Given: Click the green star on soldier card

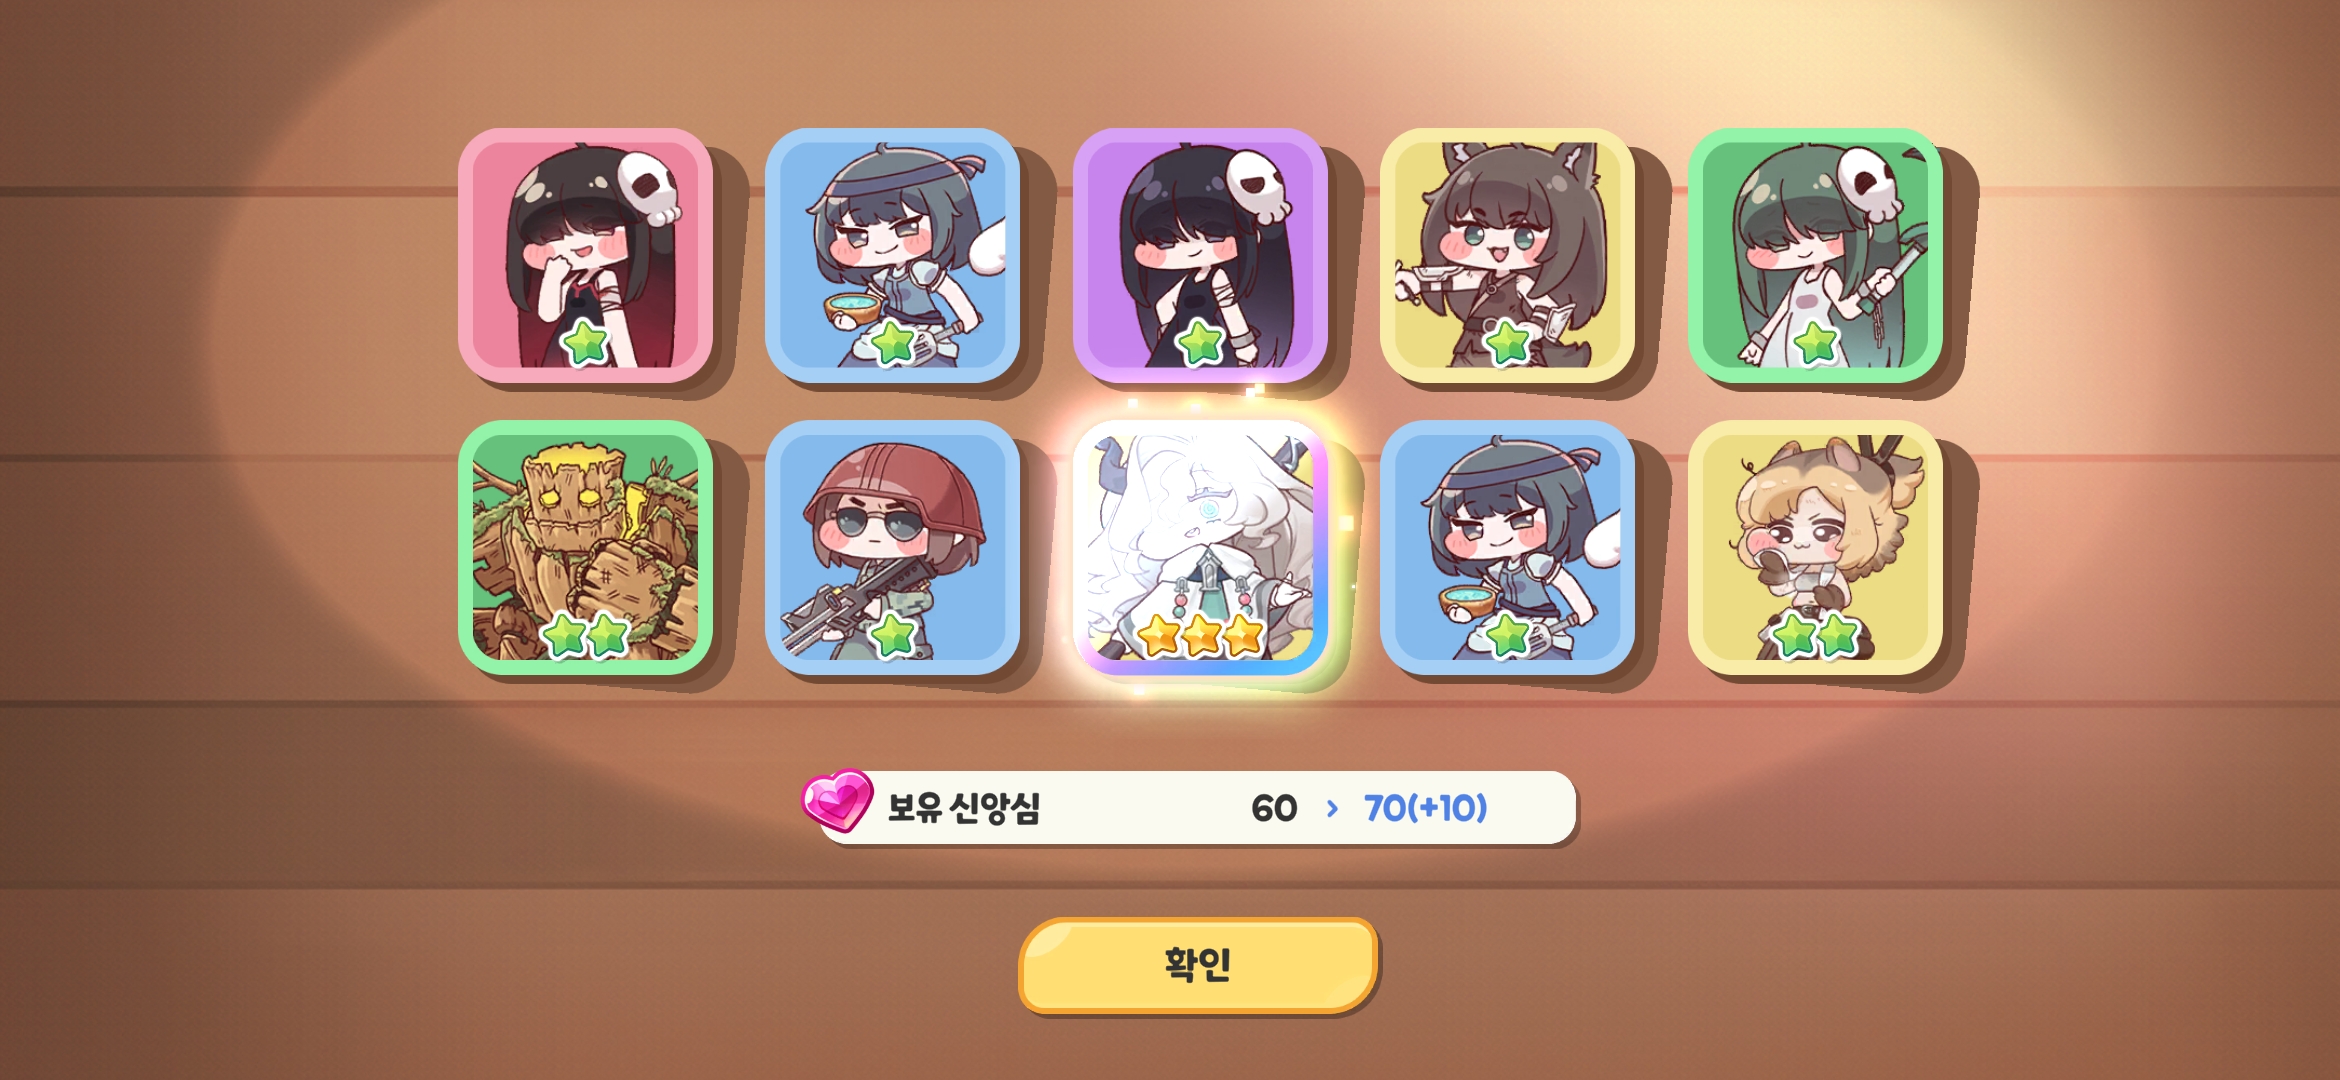Looking at the screenshot, I should pyautogui.click(x=893, y=635).
